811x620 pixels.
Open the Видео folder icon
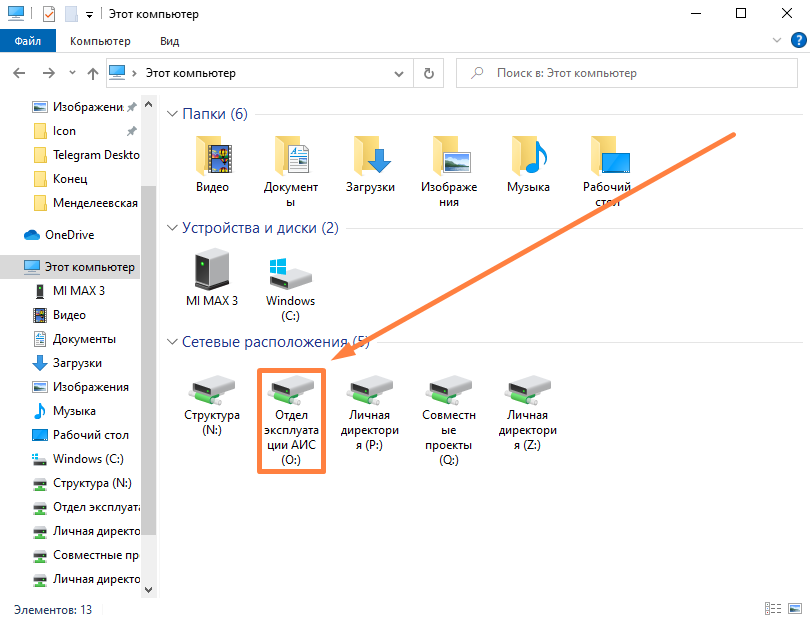coord(212,158)
